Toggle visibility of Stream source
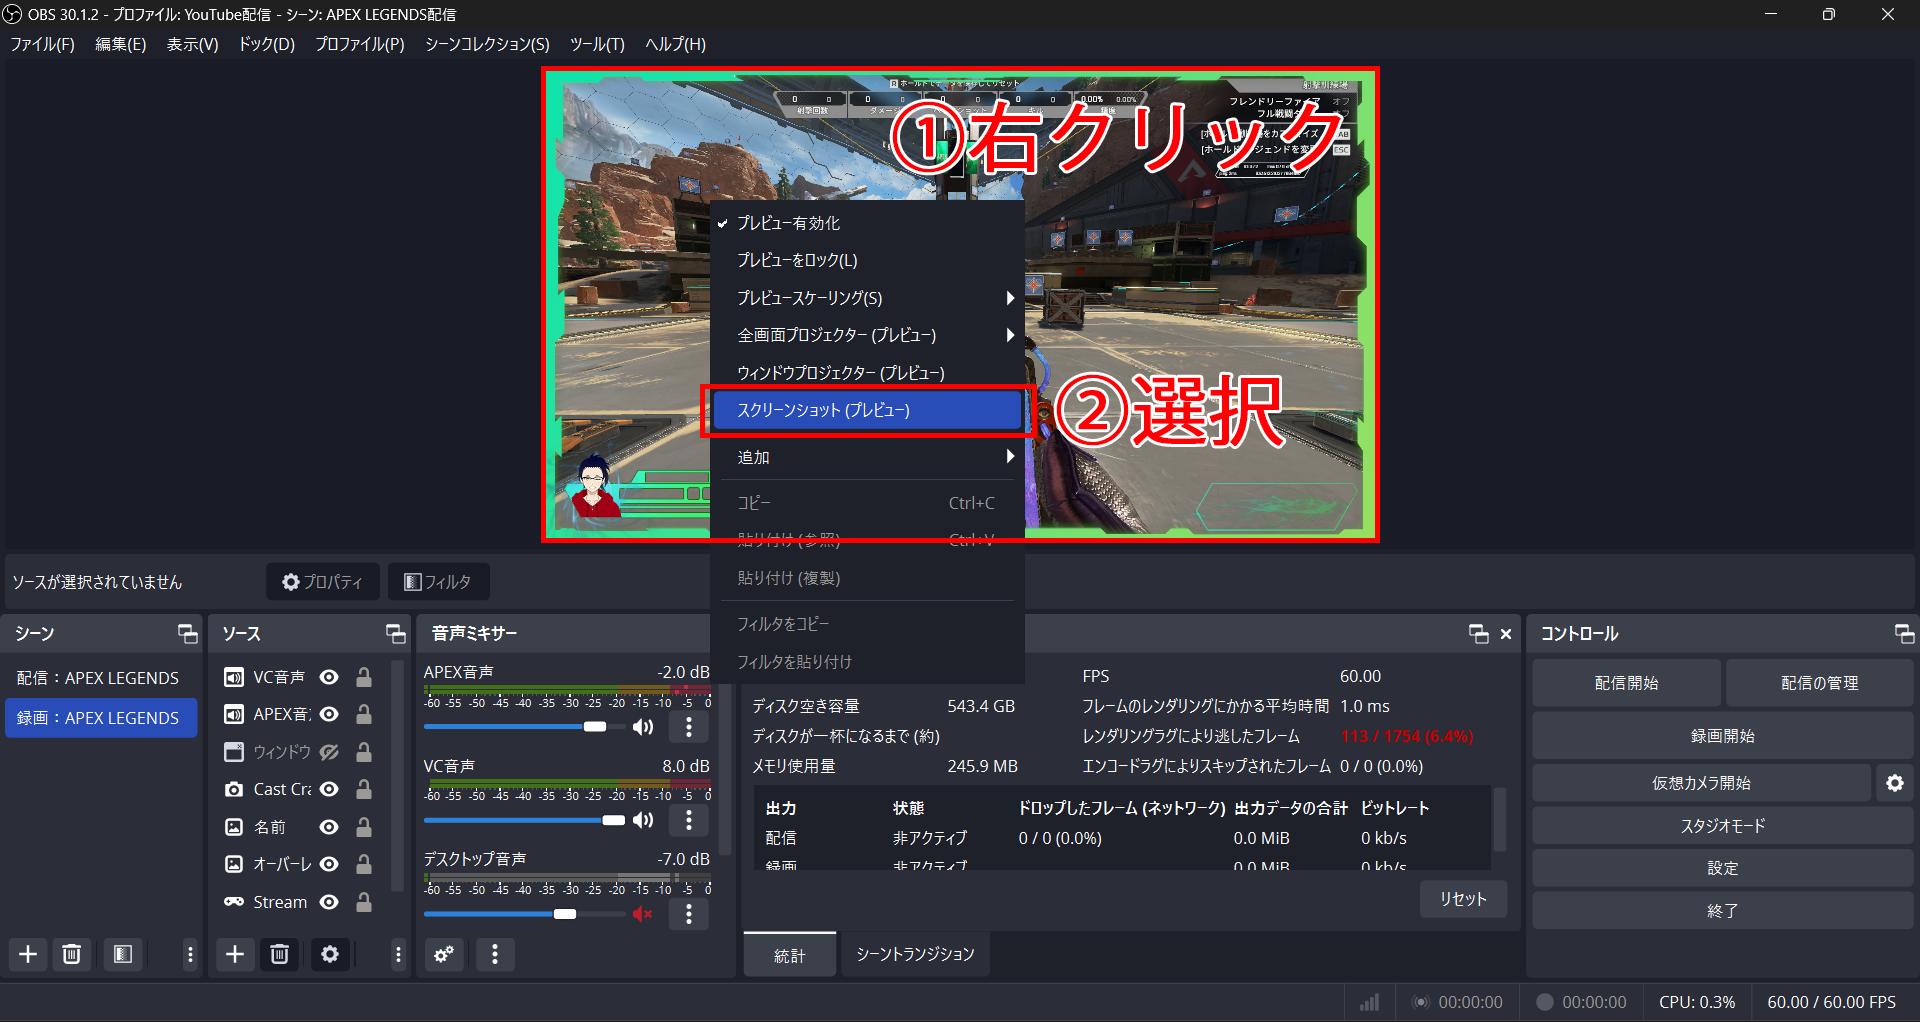This screenshot has width=1920, height=1022. [x=329, y=902]
